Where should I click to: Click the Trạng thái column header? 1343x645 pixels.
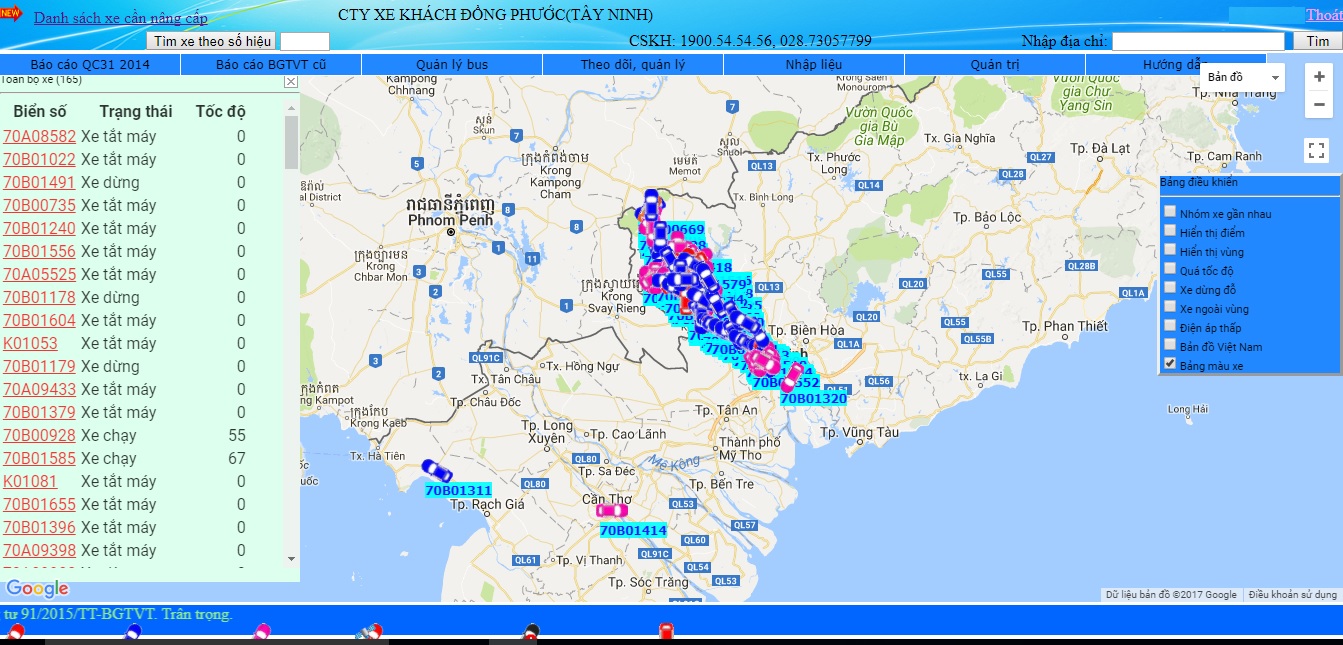click(x=136, y=111)
